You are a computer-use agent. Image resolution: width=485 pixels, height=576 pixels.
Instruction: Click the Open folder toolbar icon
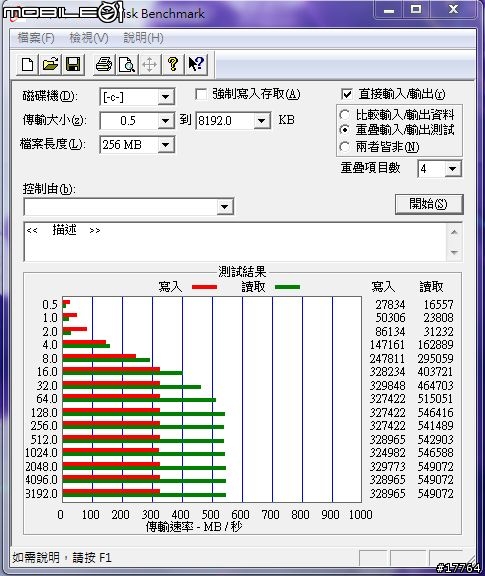pos(50,65)
